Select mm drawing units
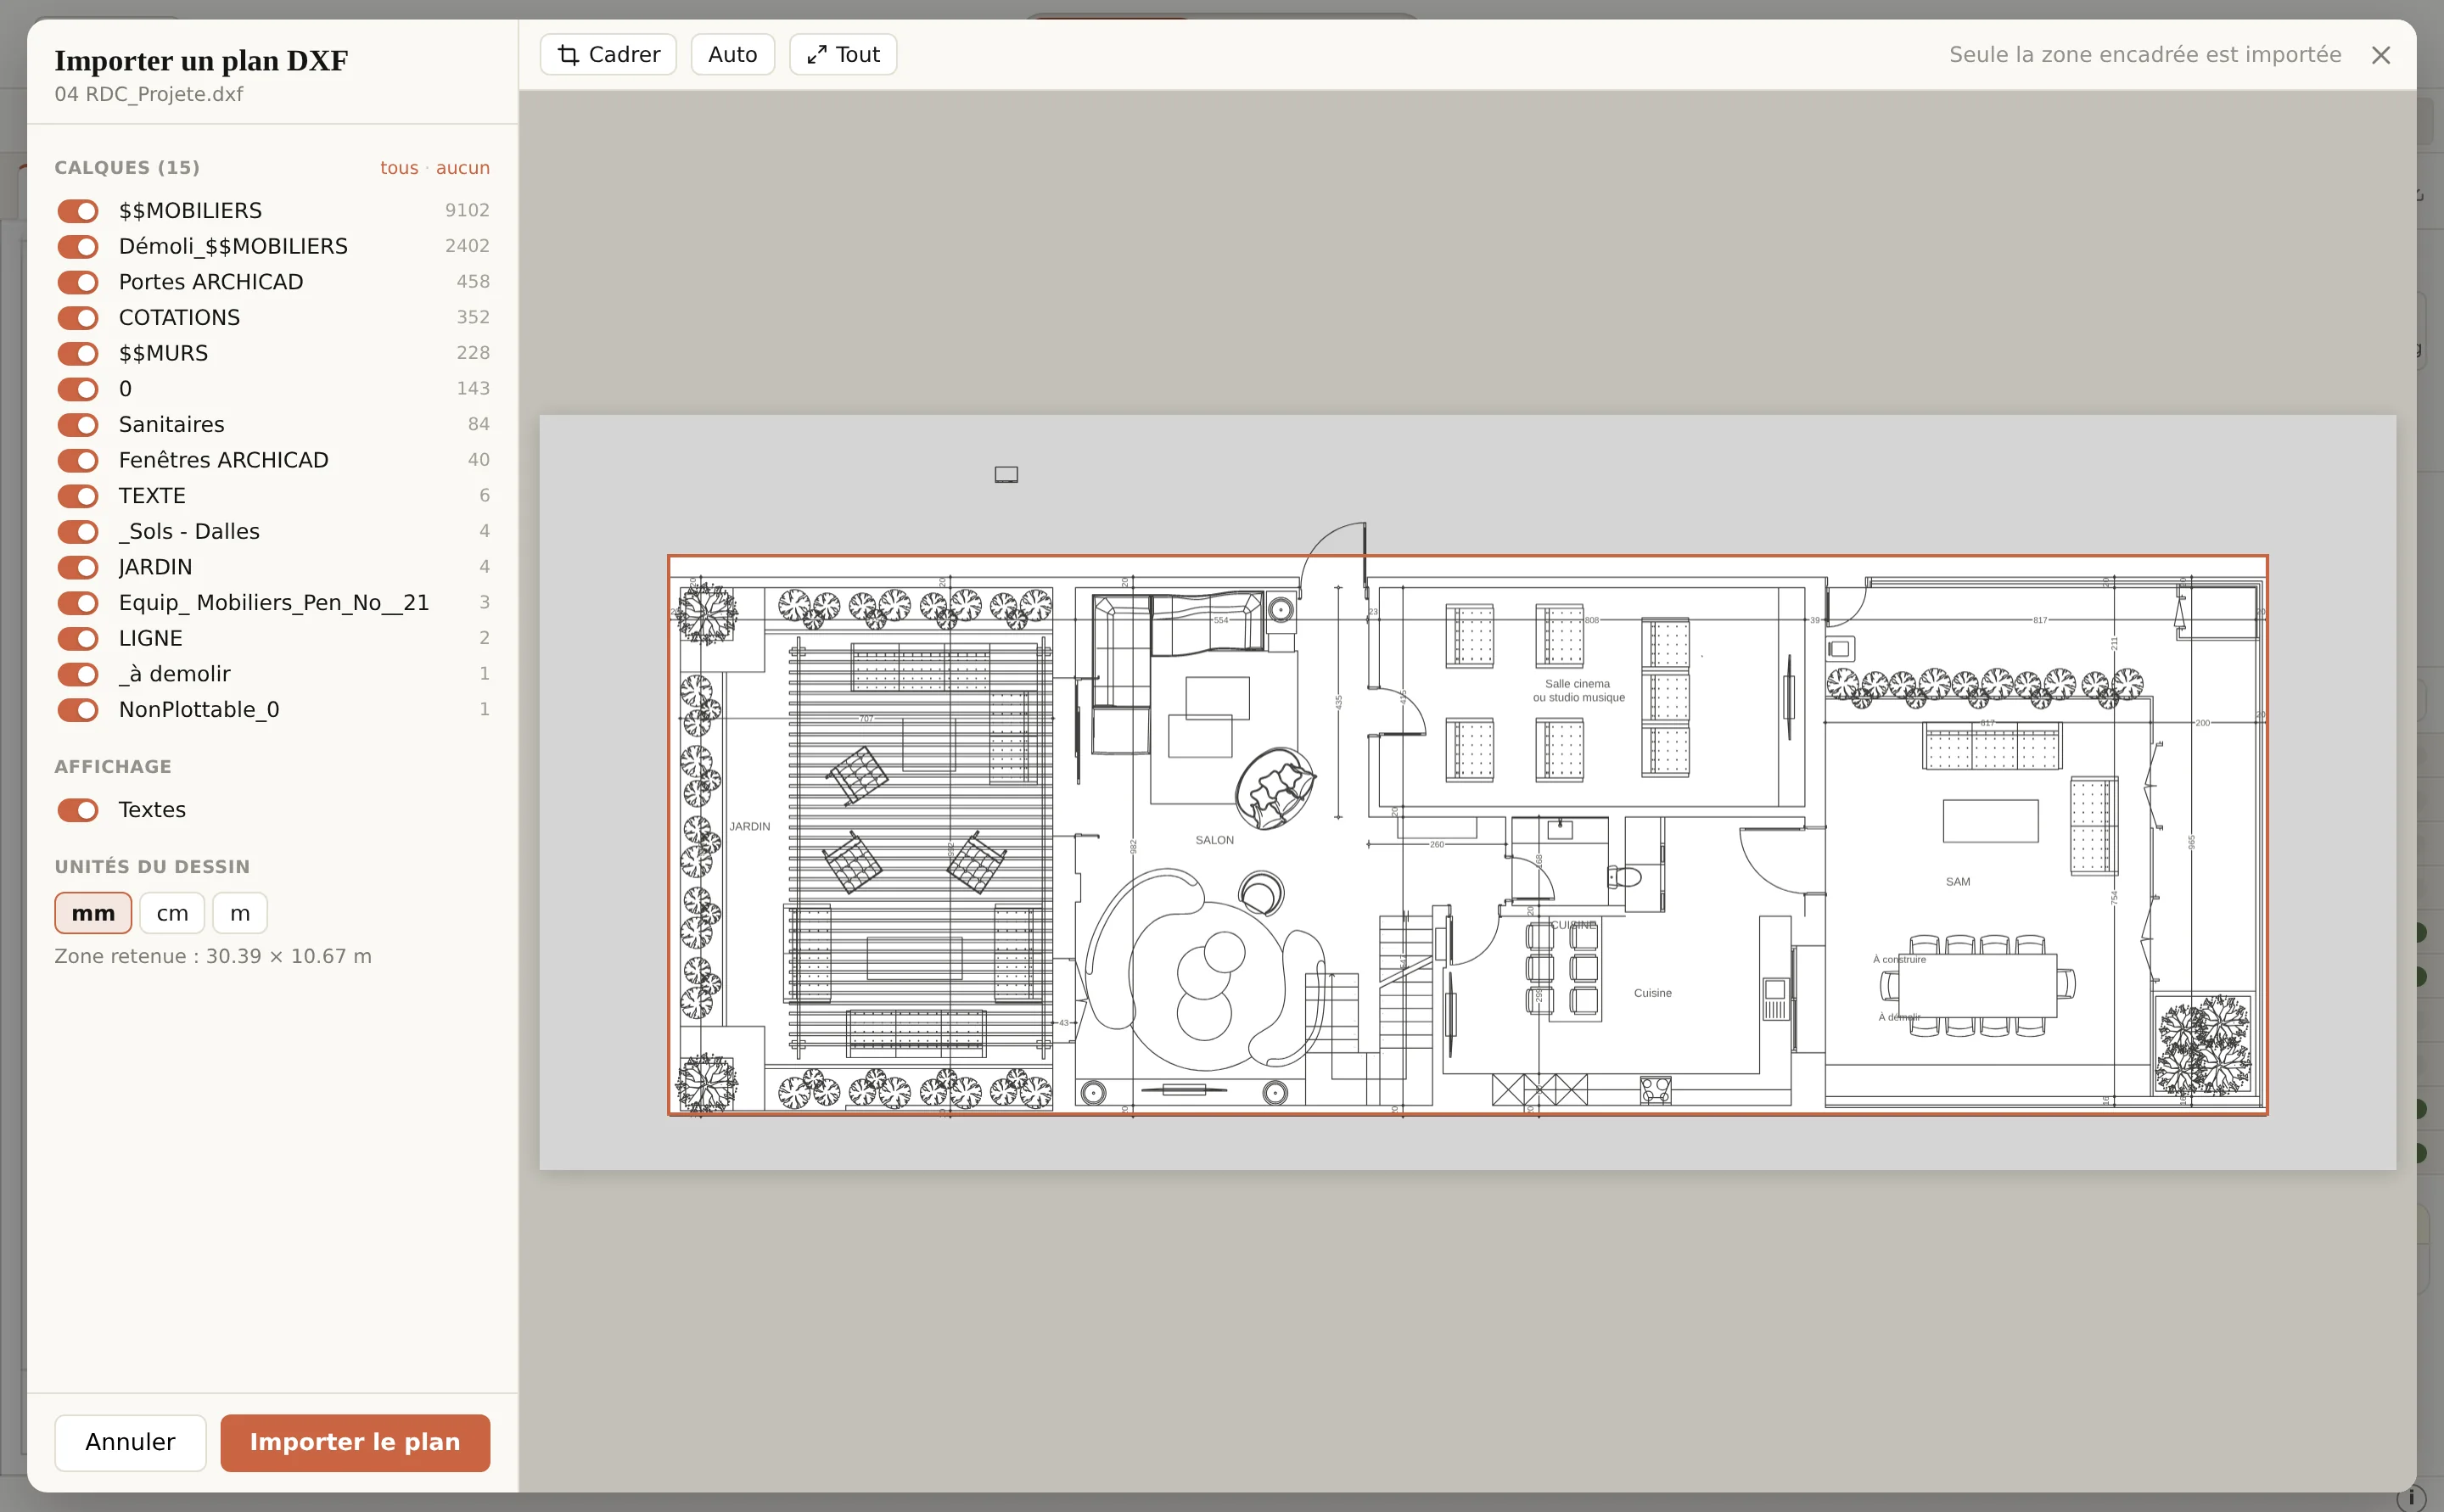This screenshot has width=2444, height=1512. tap(93, 913)
